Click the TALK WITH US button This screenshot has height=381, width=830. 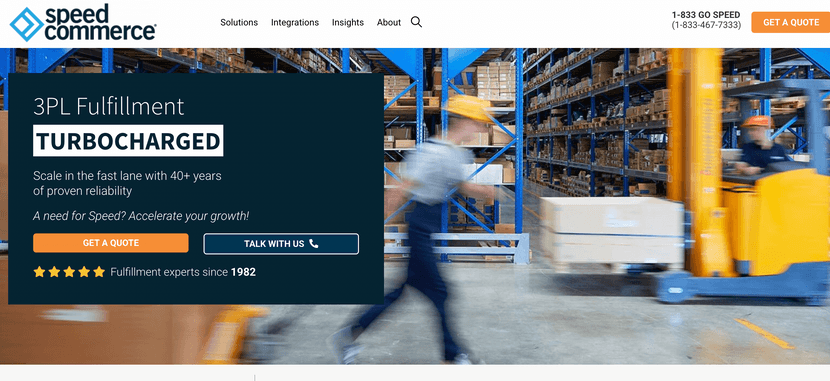[281, 244]
